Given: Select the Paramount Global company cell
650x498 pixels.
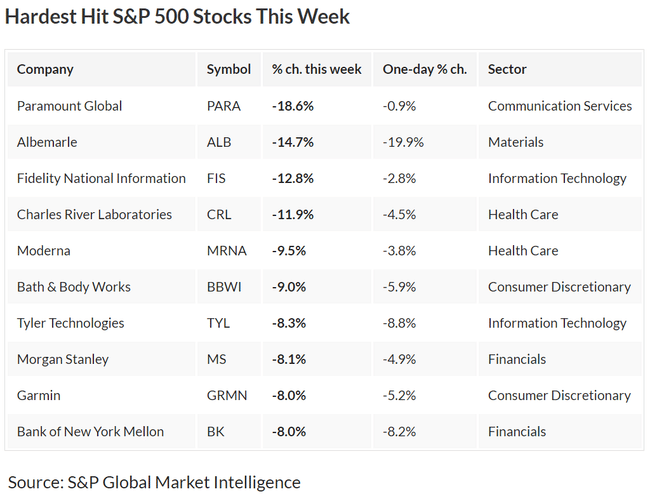Looking at the screenshot, I should click(x=69, y=106).
